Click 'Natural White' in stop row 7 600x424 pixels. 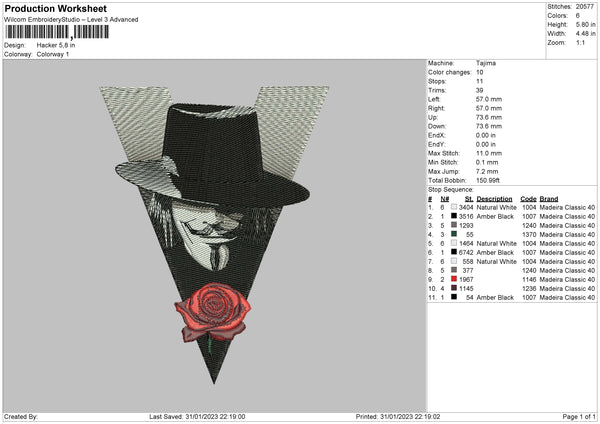coord(497,261)
